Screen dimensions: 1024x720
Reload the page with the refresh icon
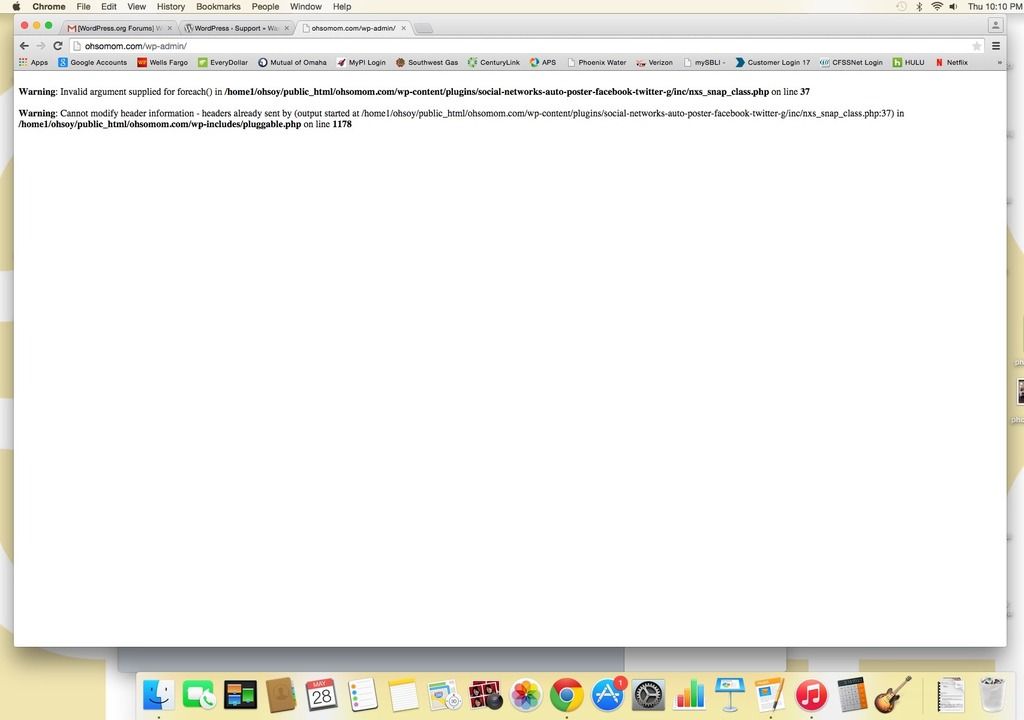coord(58,46)
